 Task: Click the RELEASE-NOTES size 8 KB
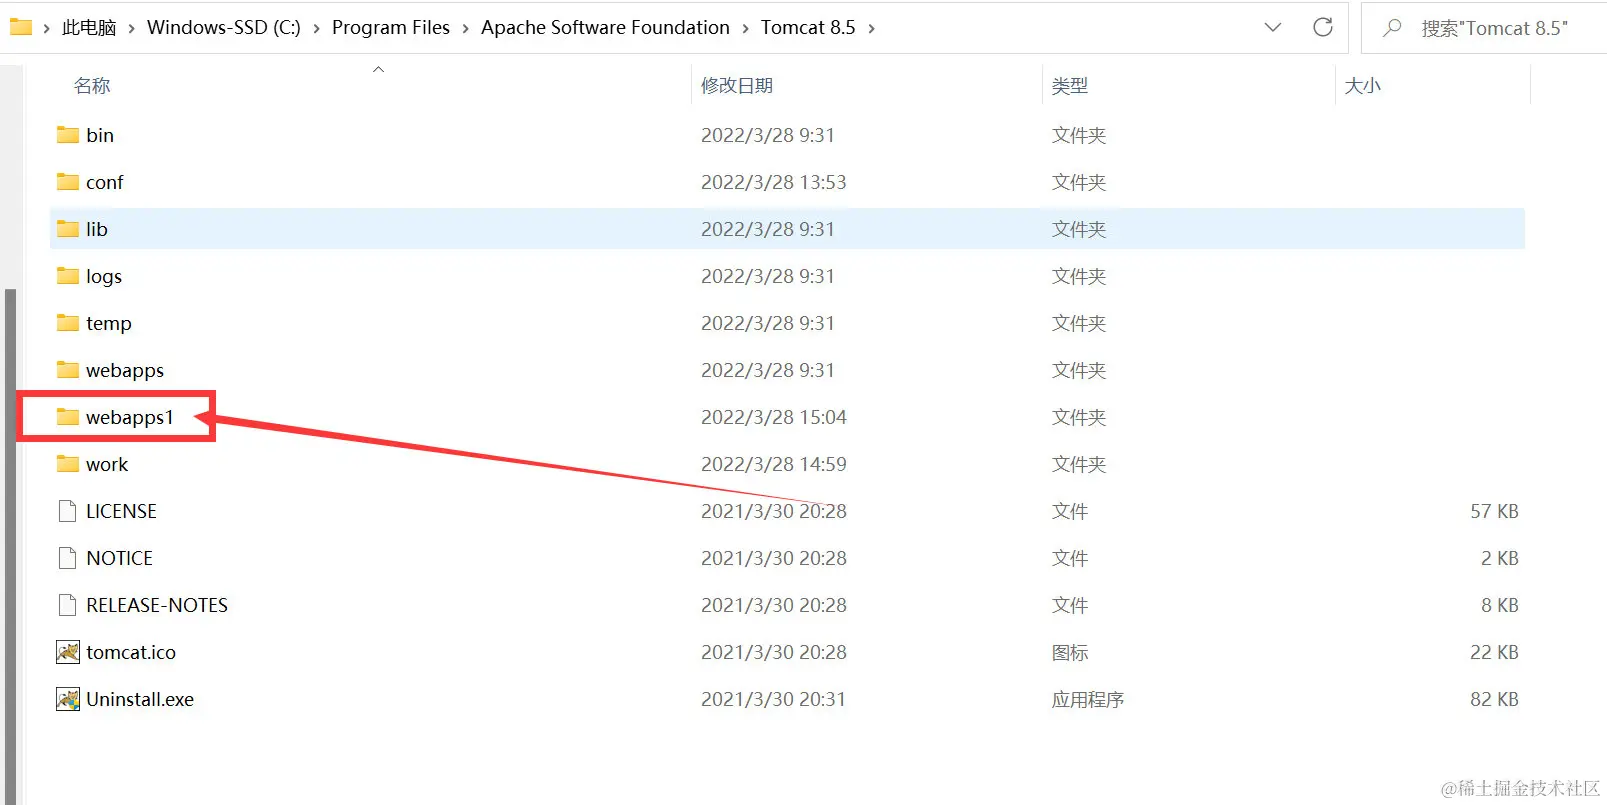pyautogui.click(x=1500, y=605)
